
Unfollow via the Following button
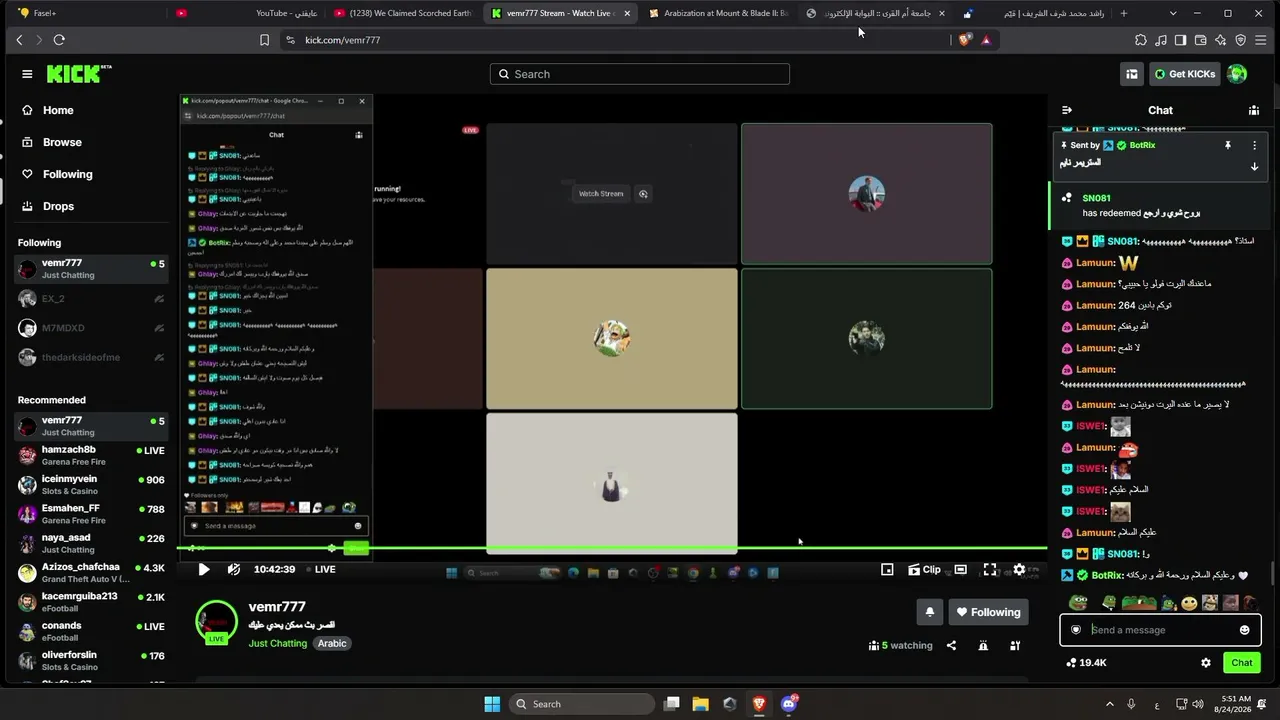pos(988,612)
